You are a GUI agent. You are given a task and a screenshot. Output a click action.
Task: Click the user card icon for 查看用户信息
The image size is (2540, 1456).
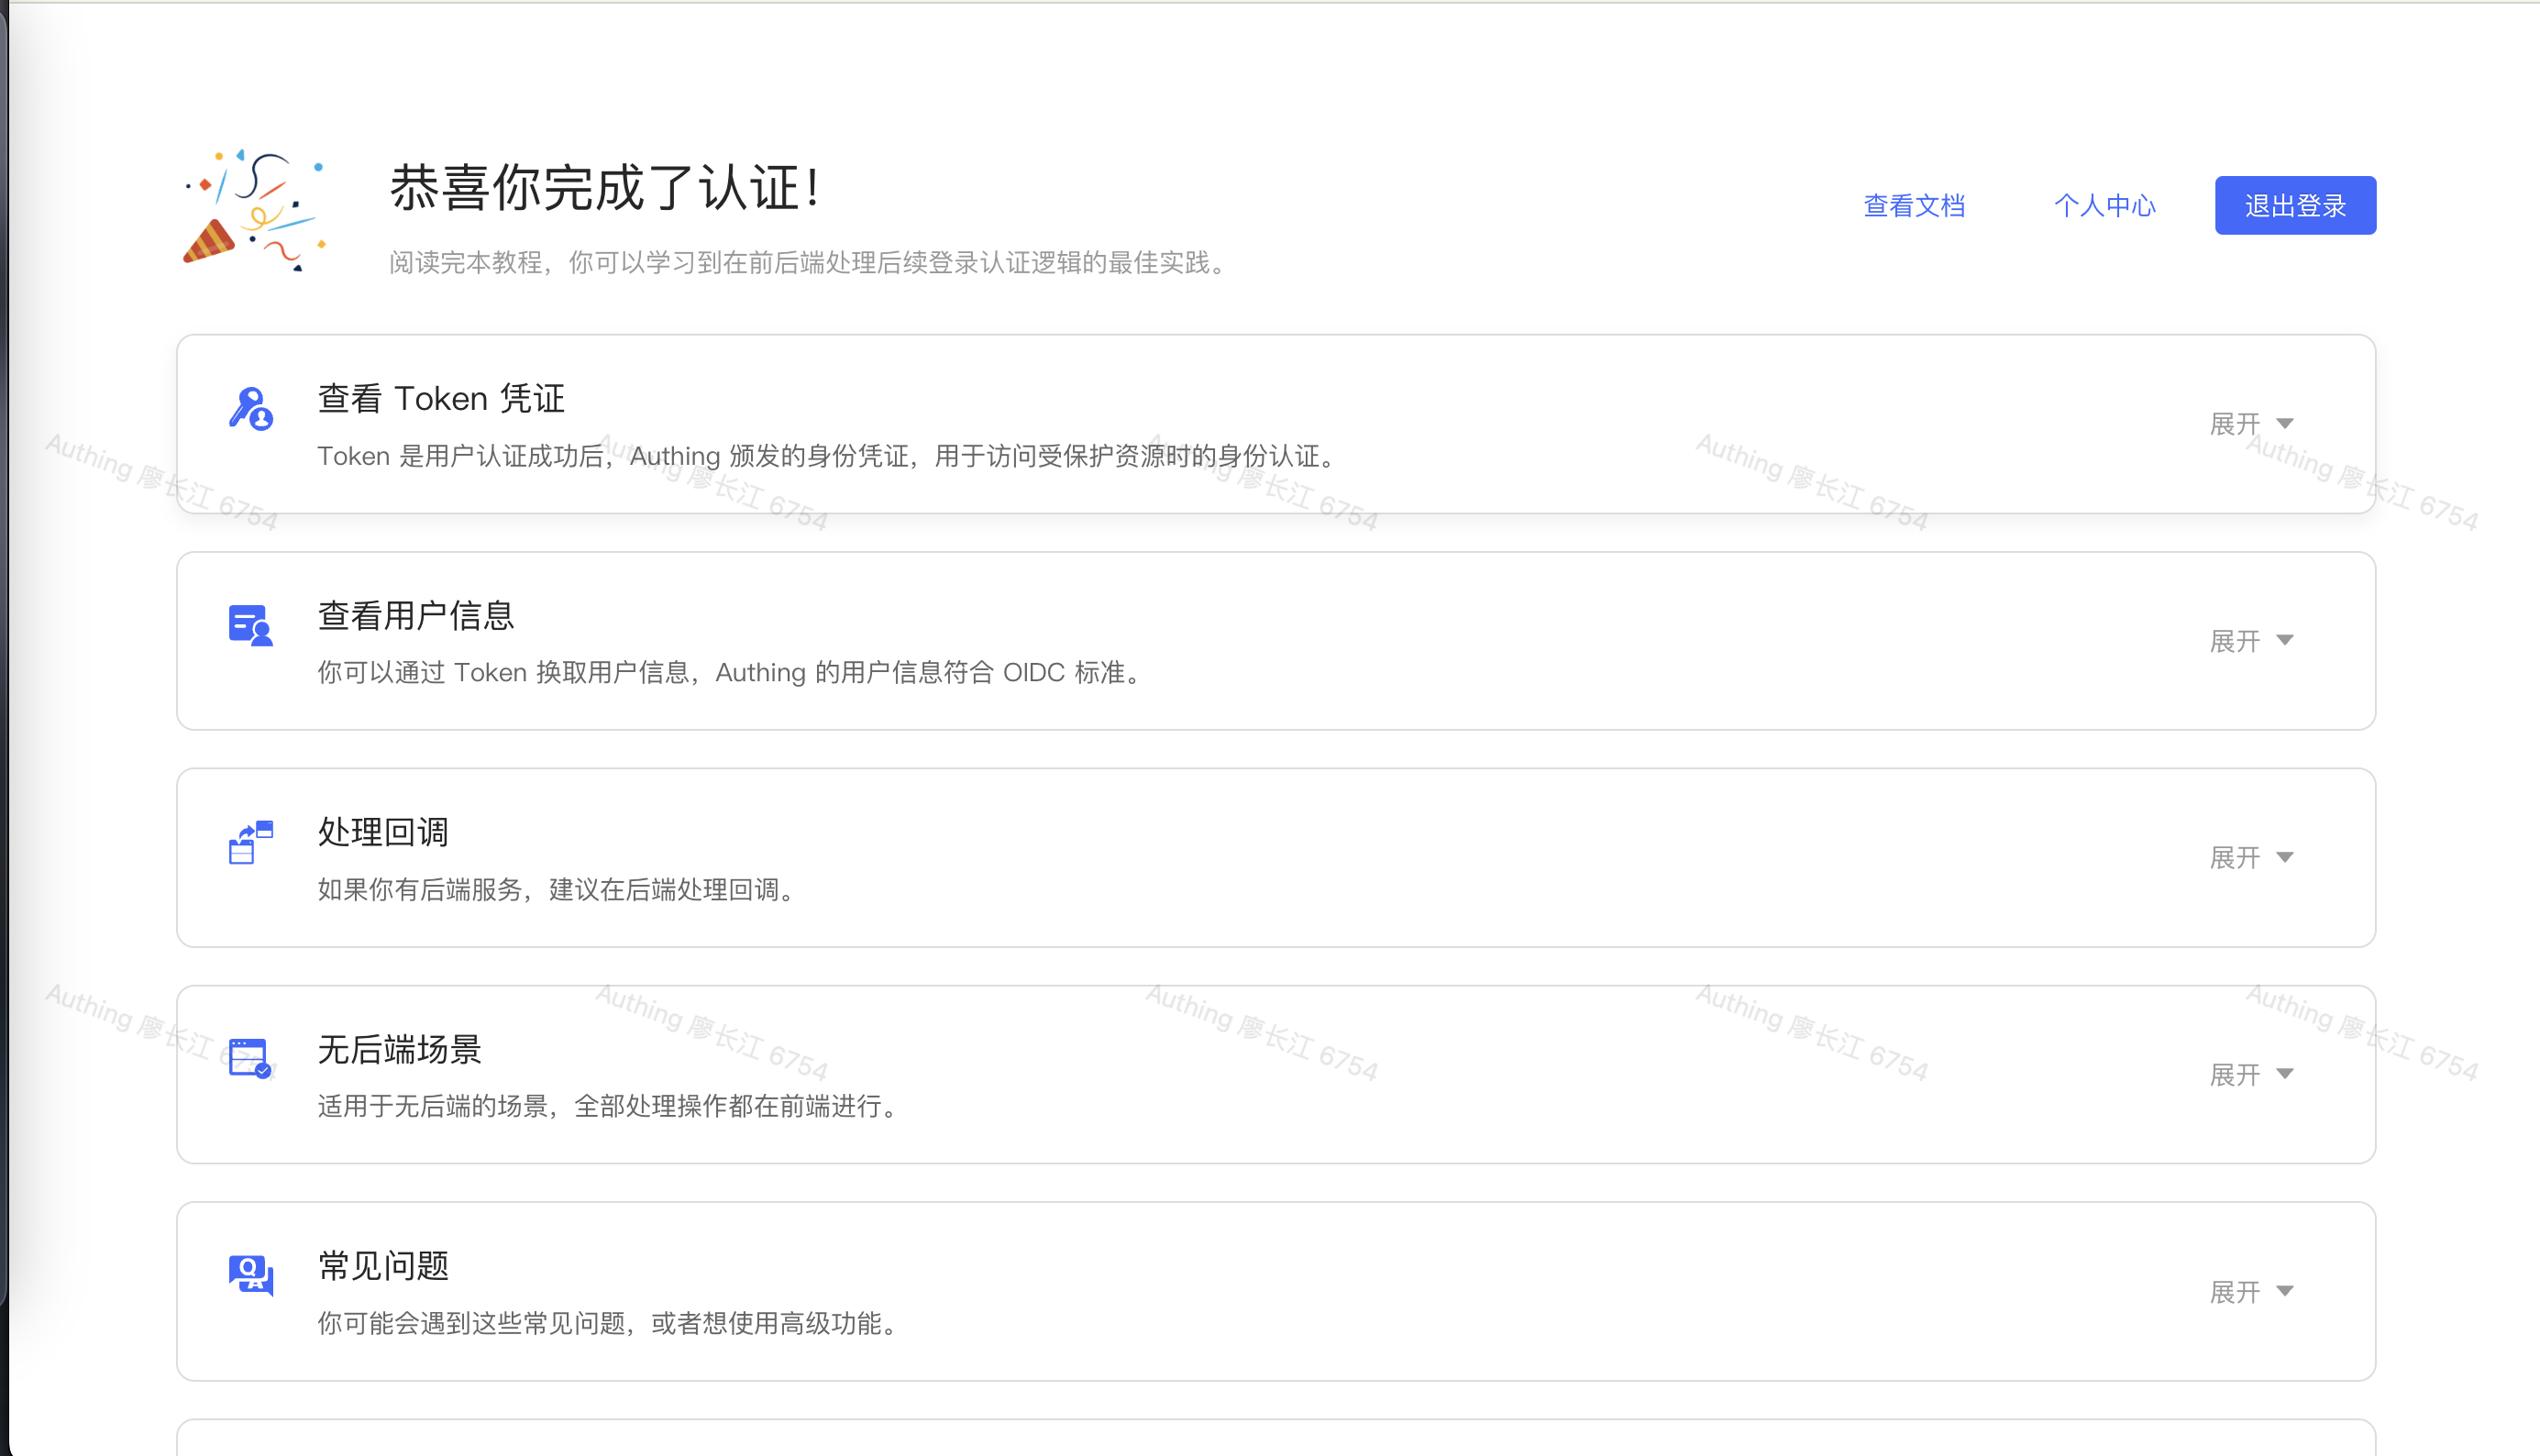[250, 625]
